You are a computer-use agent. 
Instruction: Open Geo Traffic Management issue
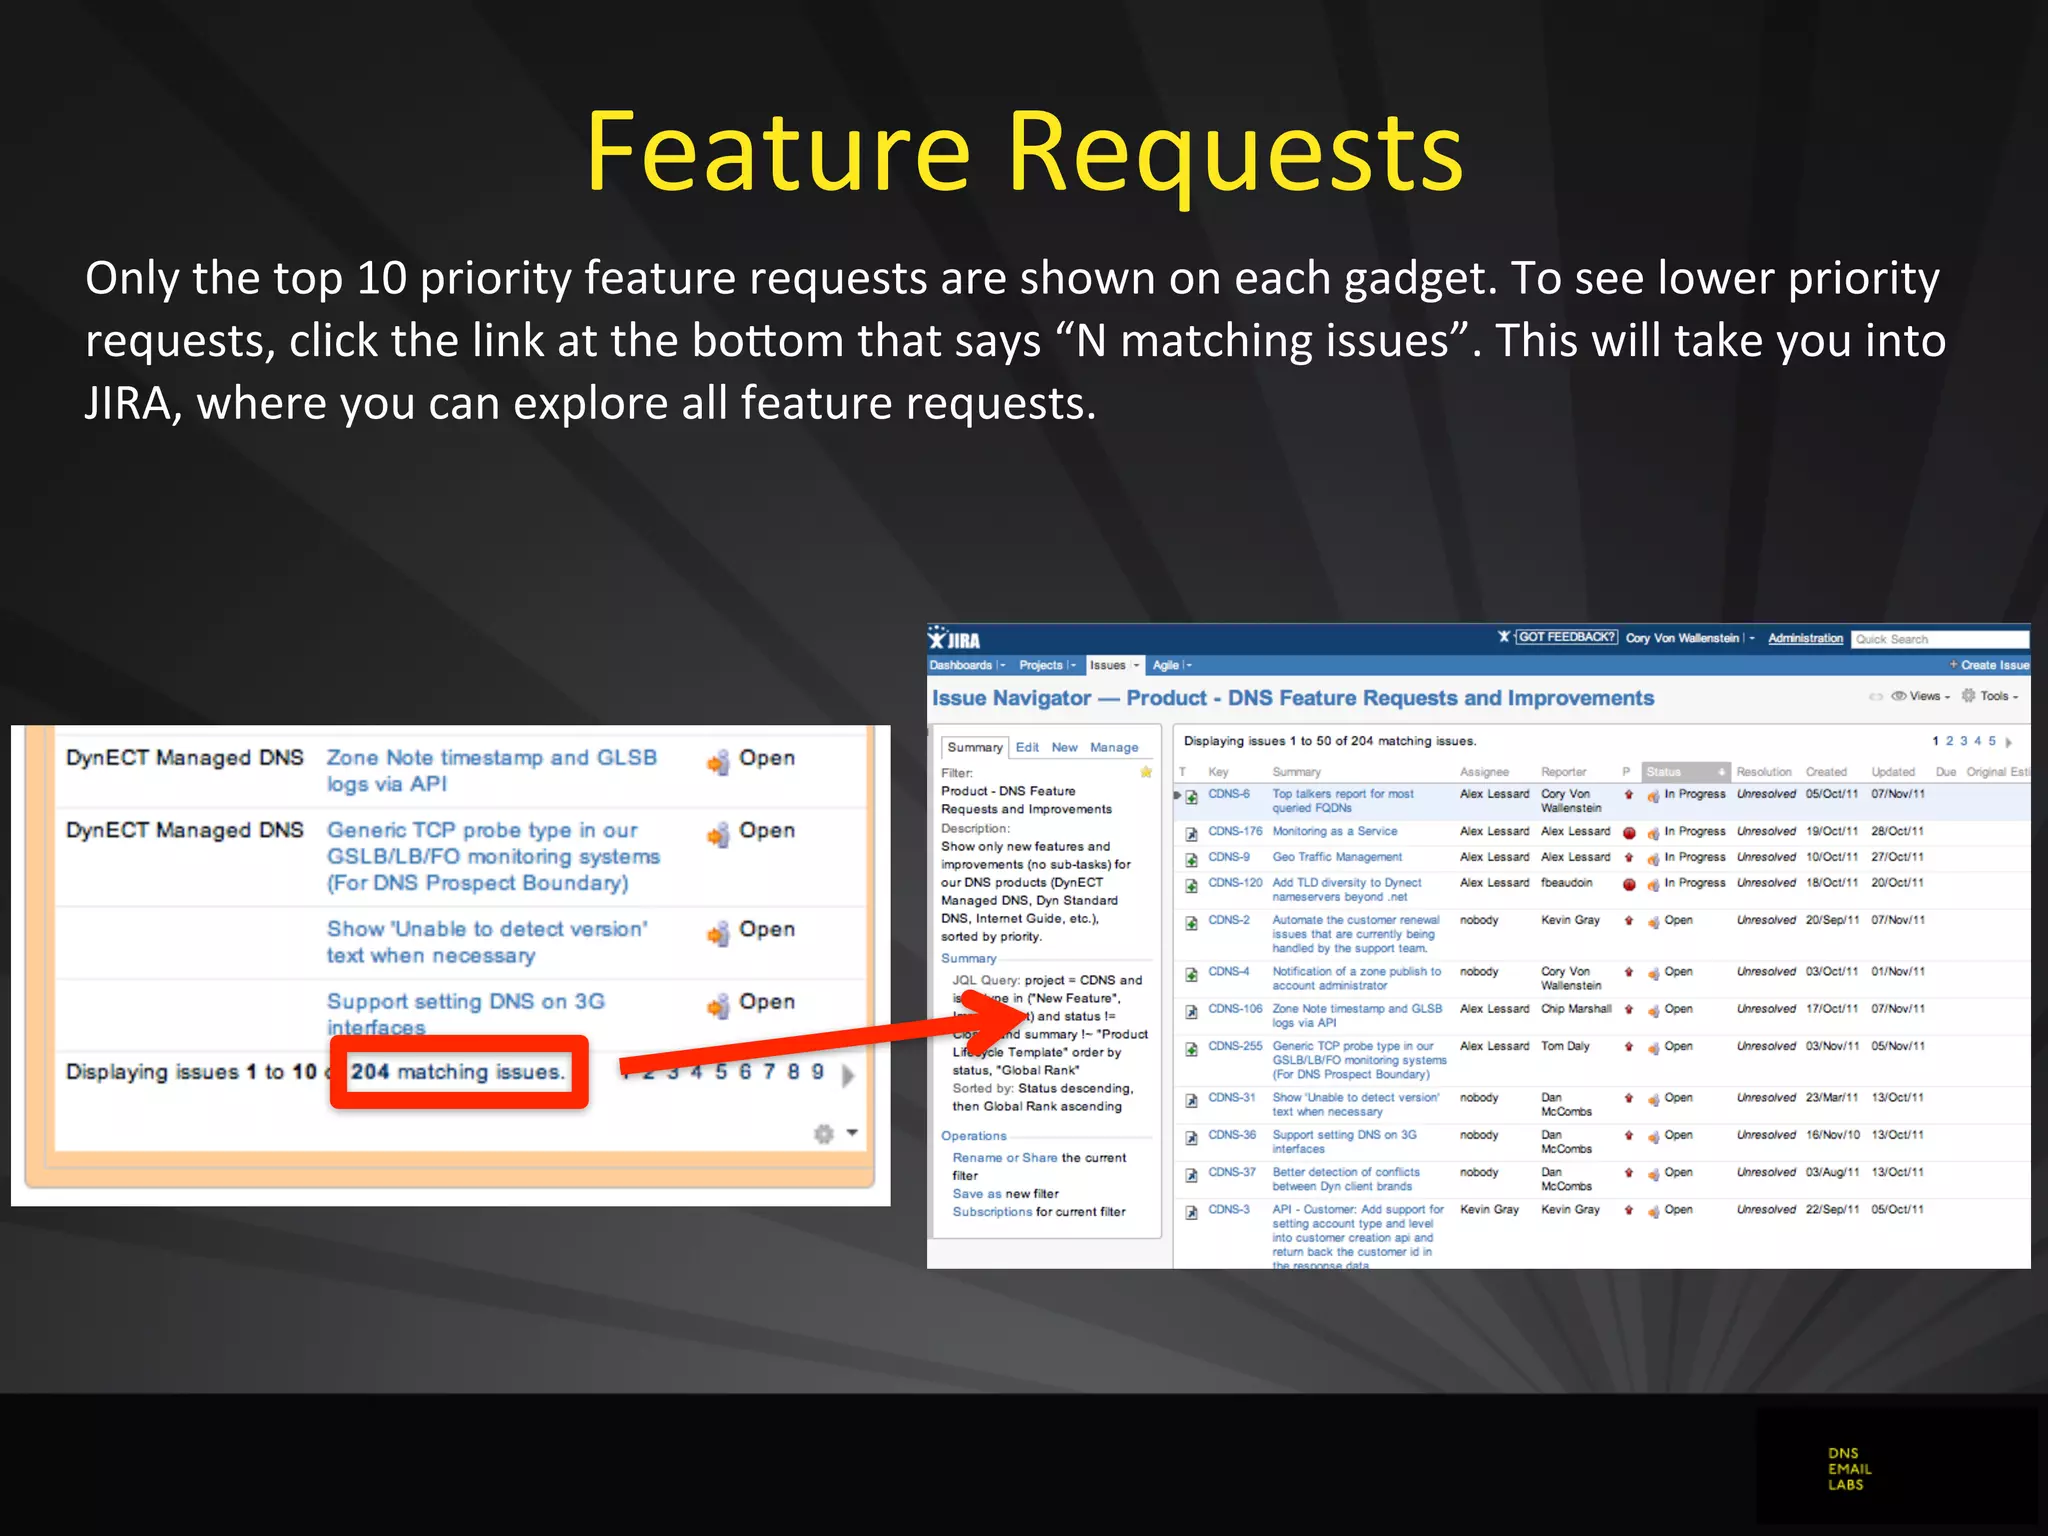[1337, 857]
